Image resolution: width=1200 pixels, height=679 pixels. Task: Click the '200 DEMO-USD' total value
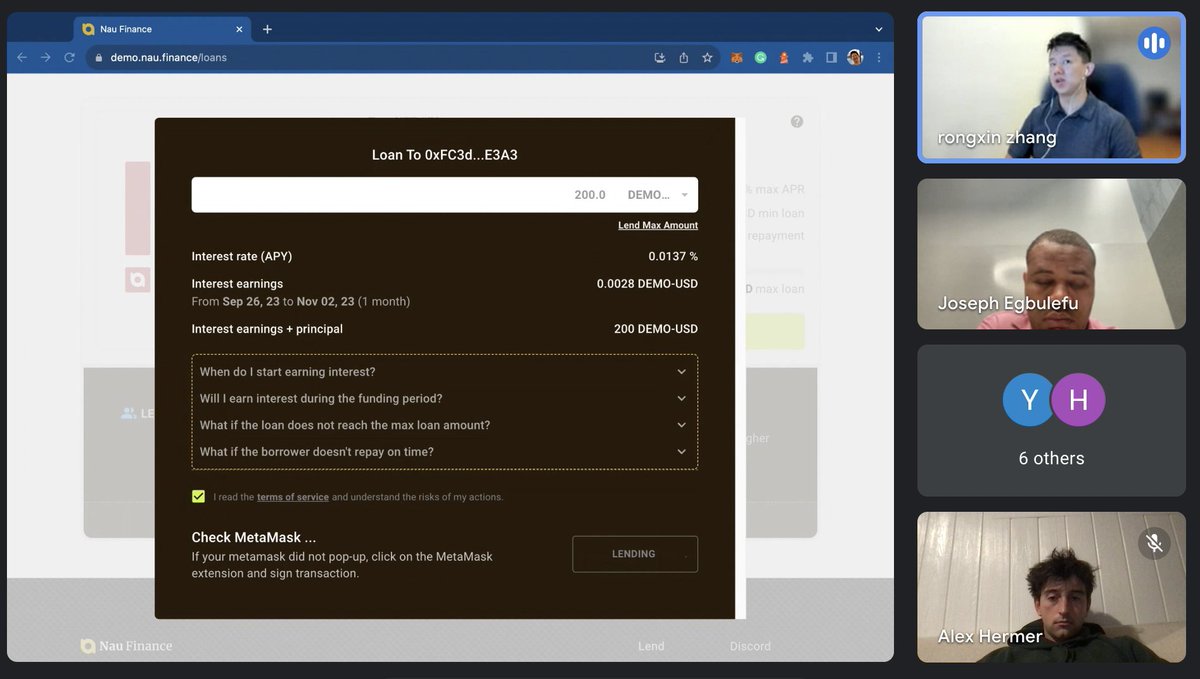click(656, 329)
